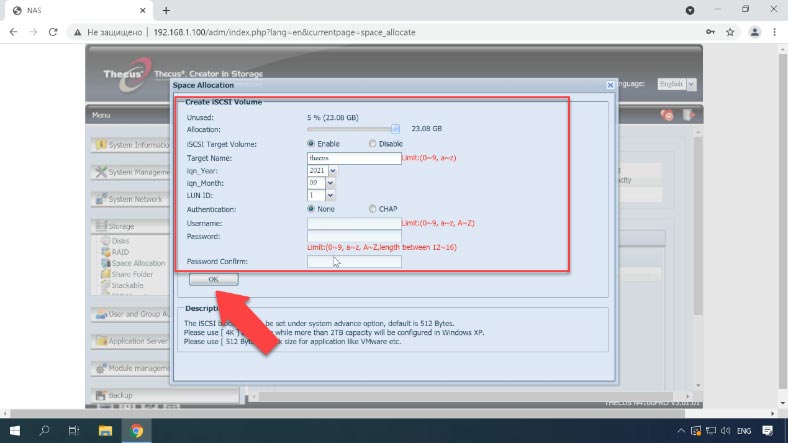Select the Disable iSCSI Target Volume radio

coord(372,144)
